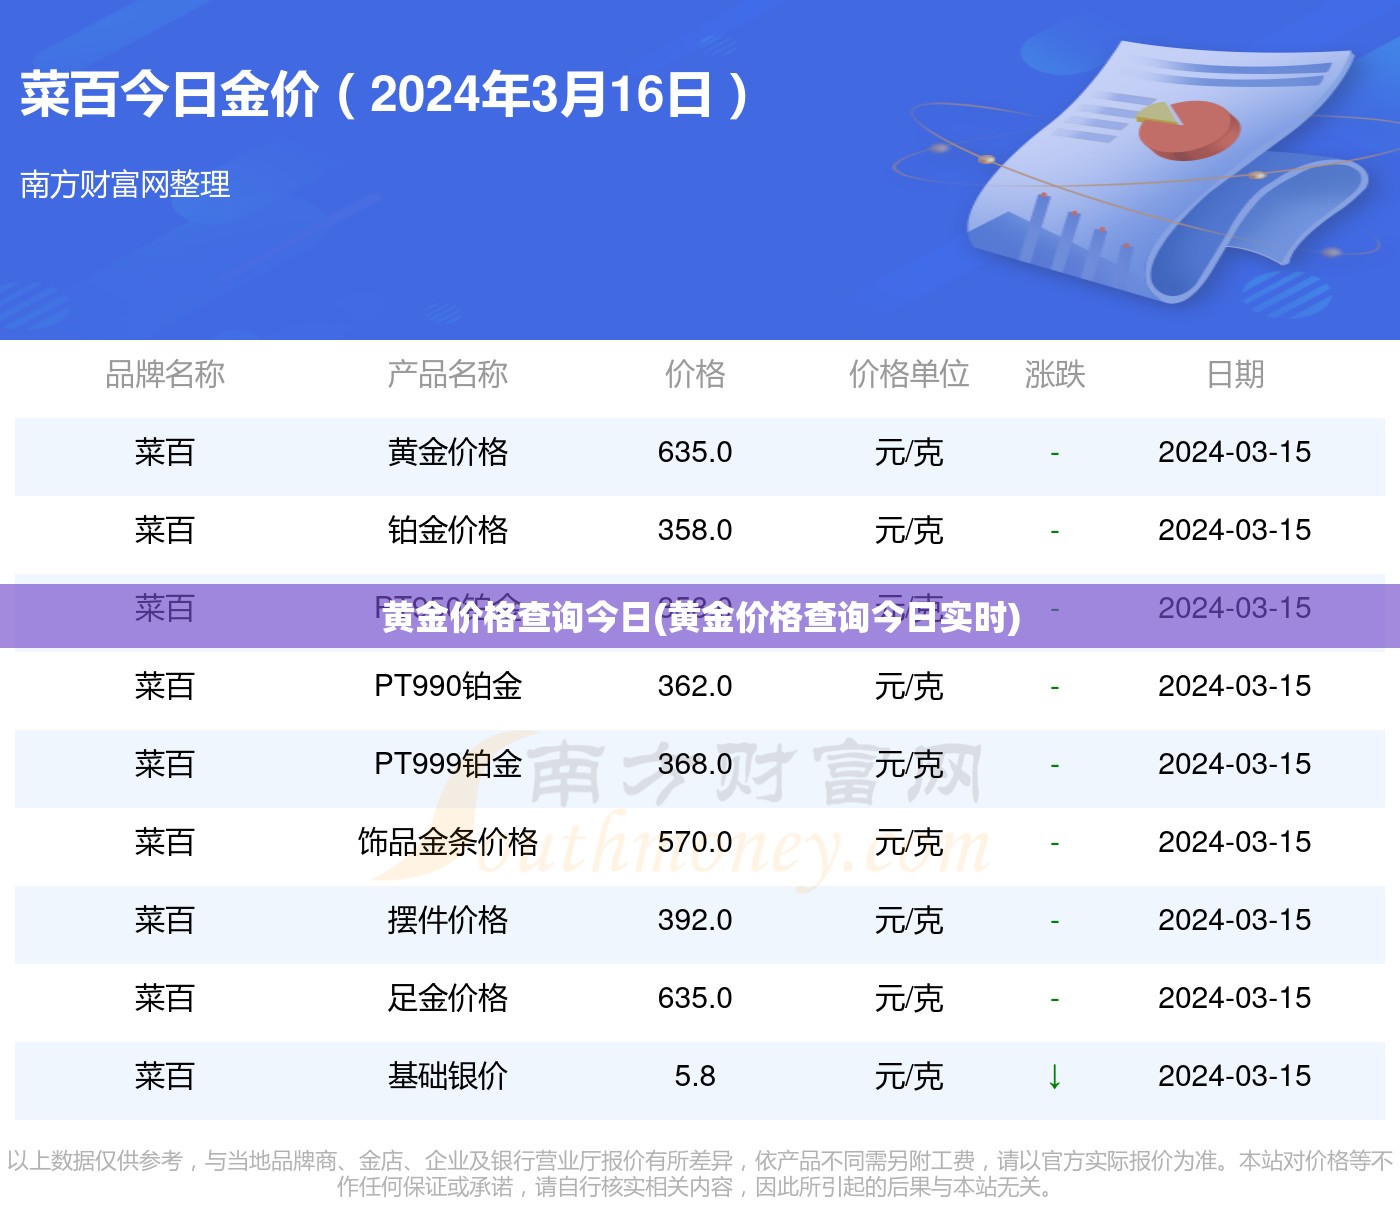The width and height of the screenshot is (1400, 1232).
Task: Click the price 358.0 for 铂金价格
Action: coord(695,530)
